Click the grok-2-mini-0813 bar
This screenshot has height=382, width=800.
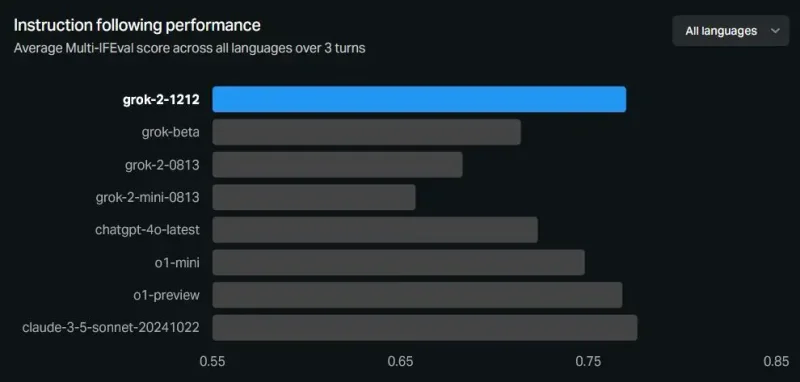(x=314, y=197)
